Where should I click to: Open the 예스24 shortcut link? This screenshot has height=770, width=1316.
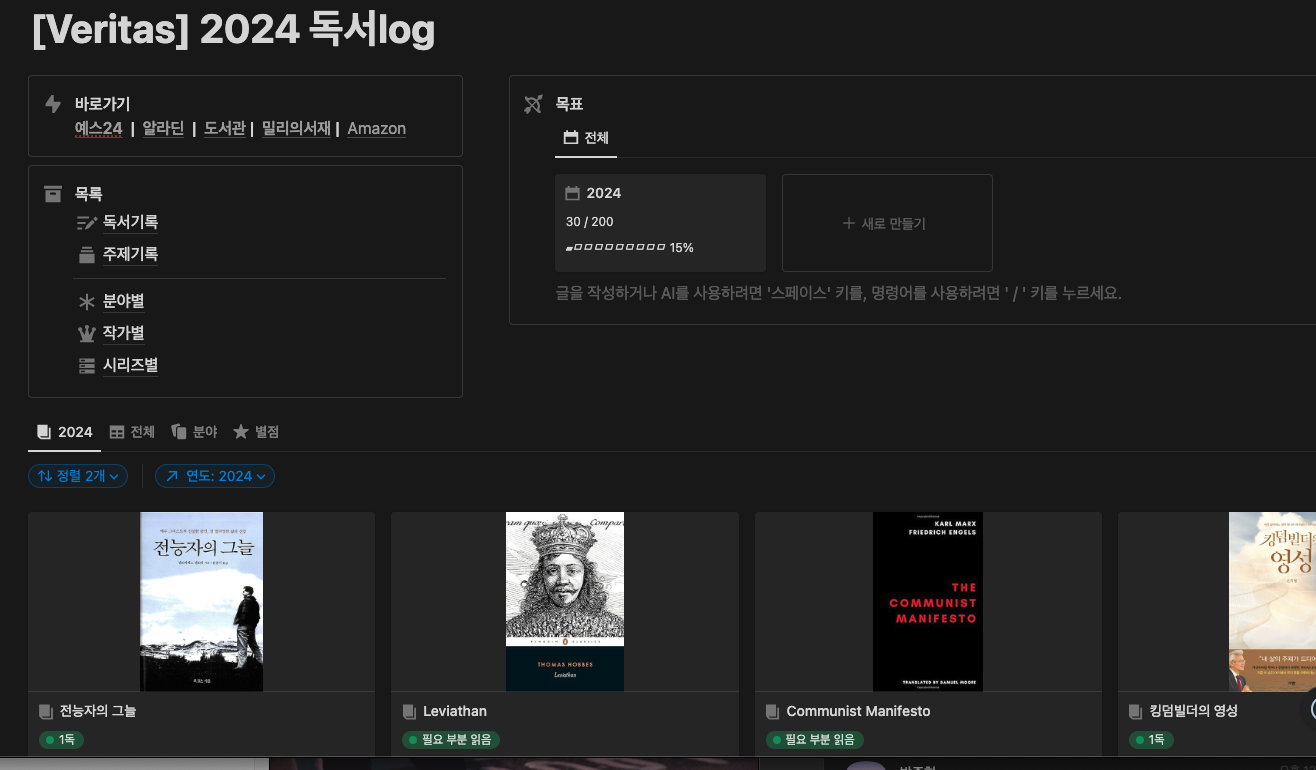(x=99, y=128)
